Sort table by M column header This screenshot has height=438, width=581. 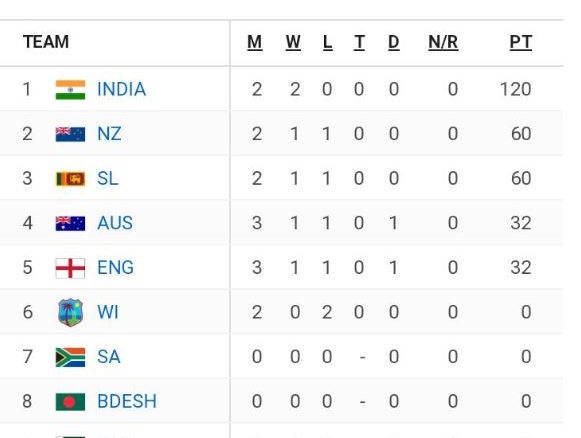click(255, 42)
